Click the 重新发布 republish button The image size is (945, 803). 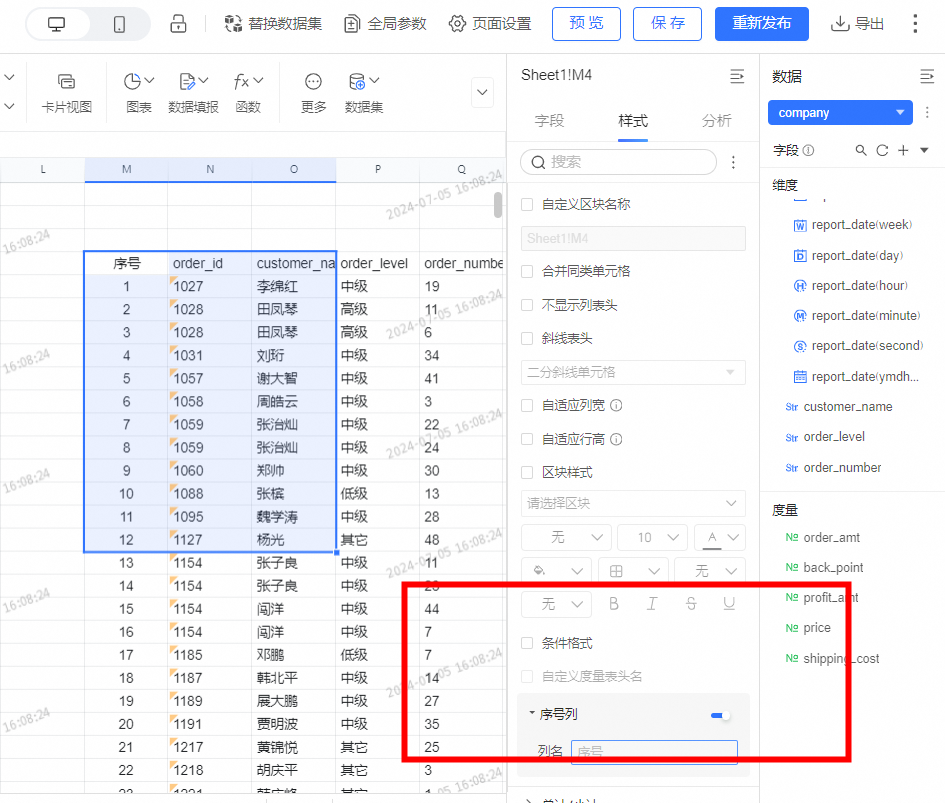pos(761,23)
